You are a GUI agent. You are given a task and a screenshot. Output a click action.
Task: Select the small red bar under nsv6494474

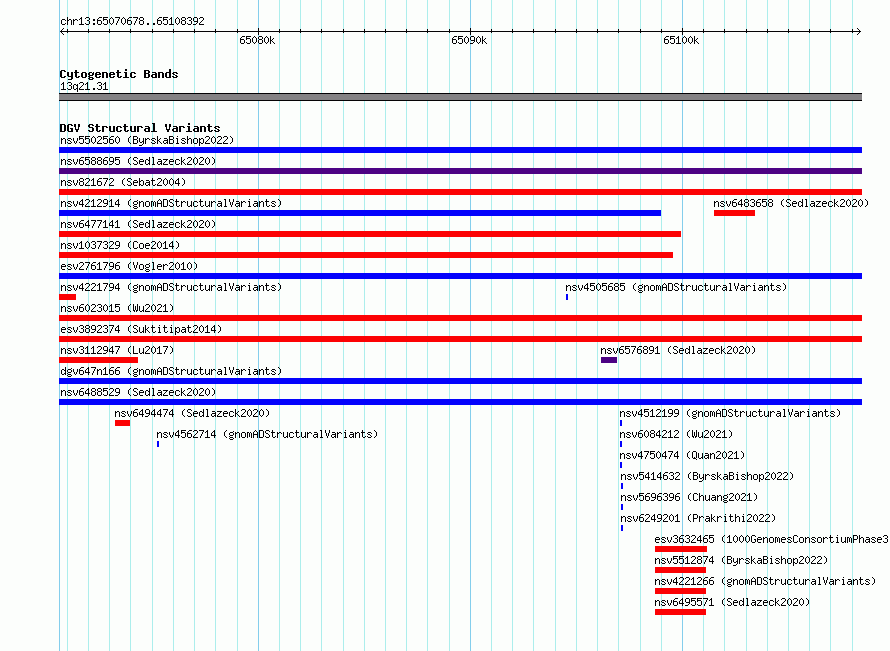tap(123, 423)
